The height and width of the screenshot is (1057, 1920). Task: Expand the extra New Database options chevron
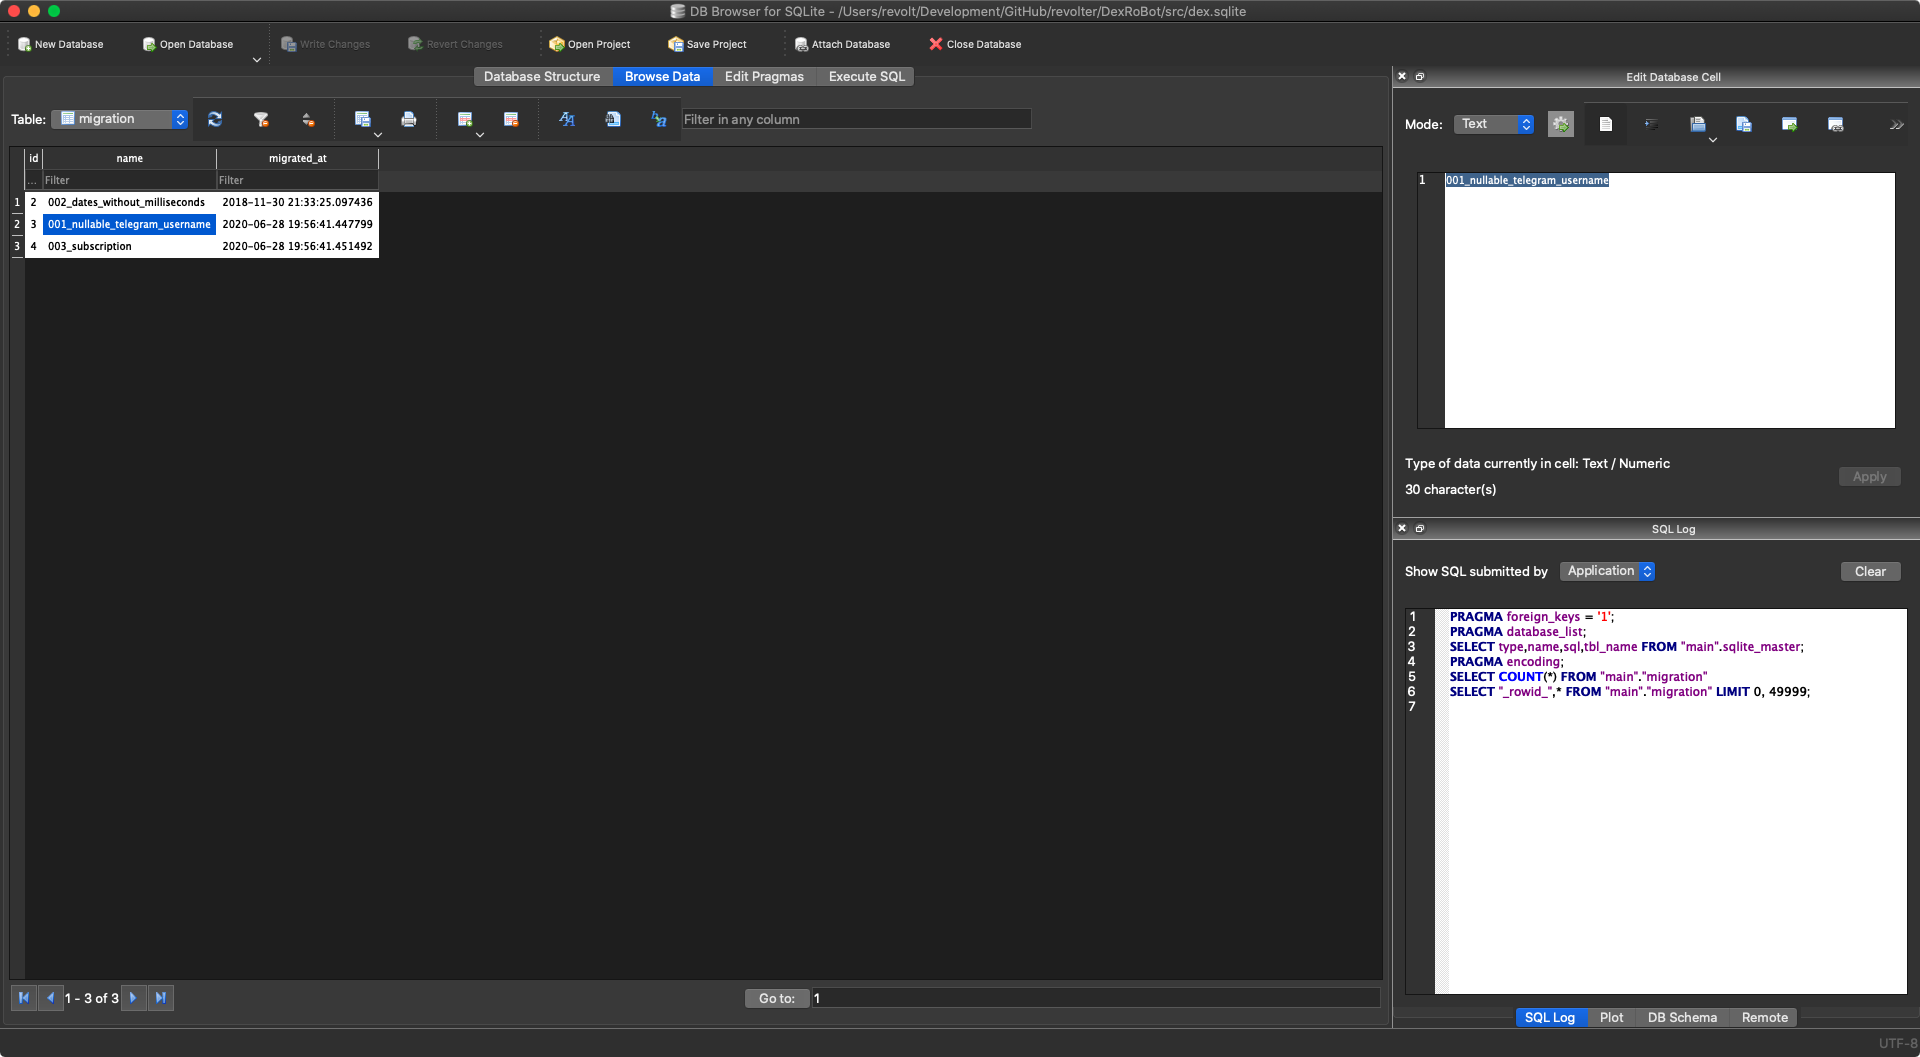pos(257,60)
